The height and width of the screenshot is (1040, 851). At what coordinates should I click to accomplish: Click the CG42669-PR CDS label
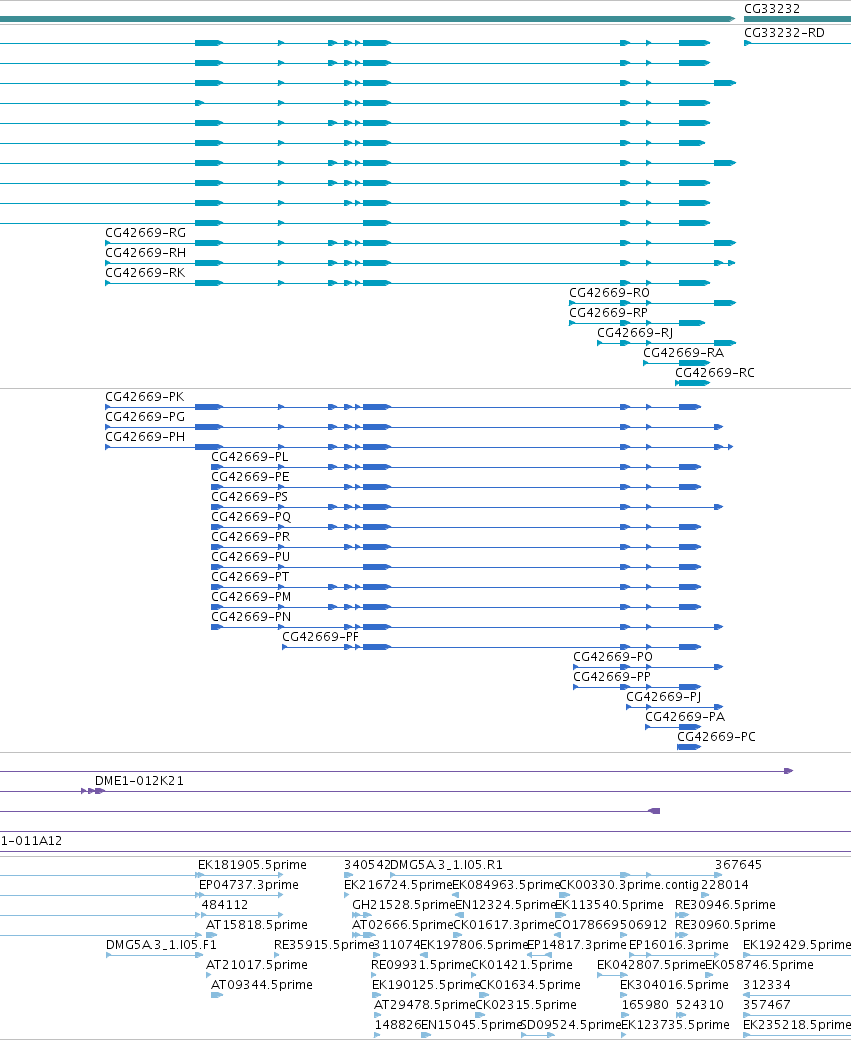pyautogui.click(x=250, y=537)
